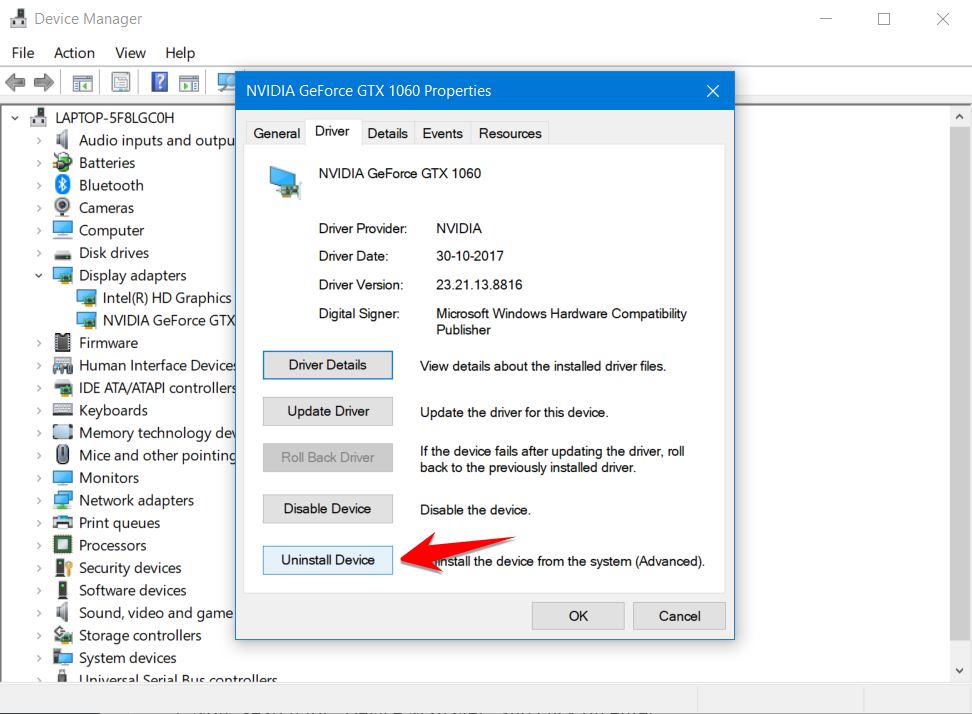Click the Bluetooth icon in device tree

62,185
